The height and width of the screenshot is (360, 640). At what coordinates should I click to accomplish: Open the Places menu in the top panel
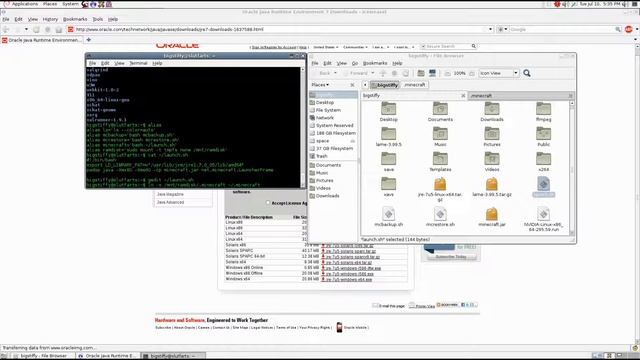pyautogui.click(x=50, y=4)
